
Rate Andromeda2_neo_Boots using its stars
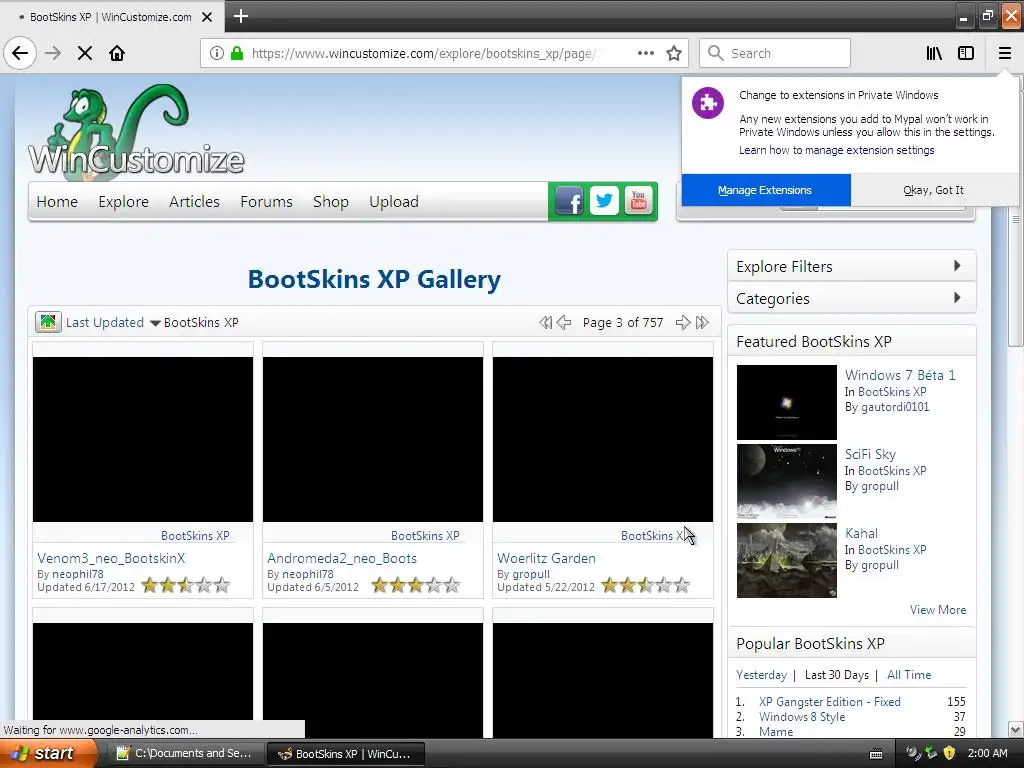(415, 585)
